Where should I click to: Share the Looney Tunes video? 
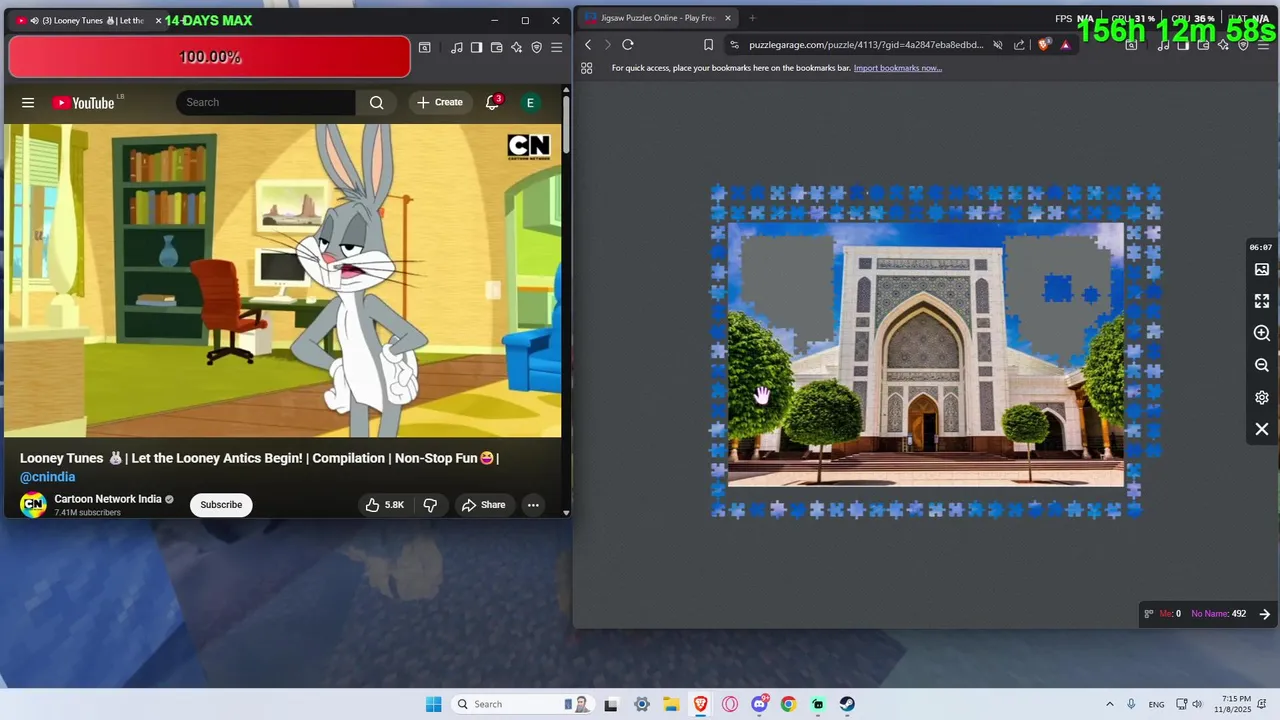click(484, 505)
